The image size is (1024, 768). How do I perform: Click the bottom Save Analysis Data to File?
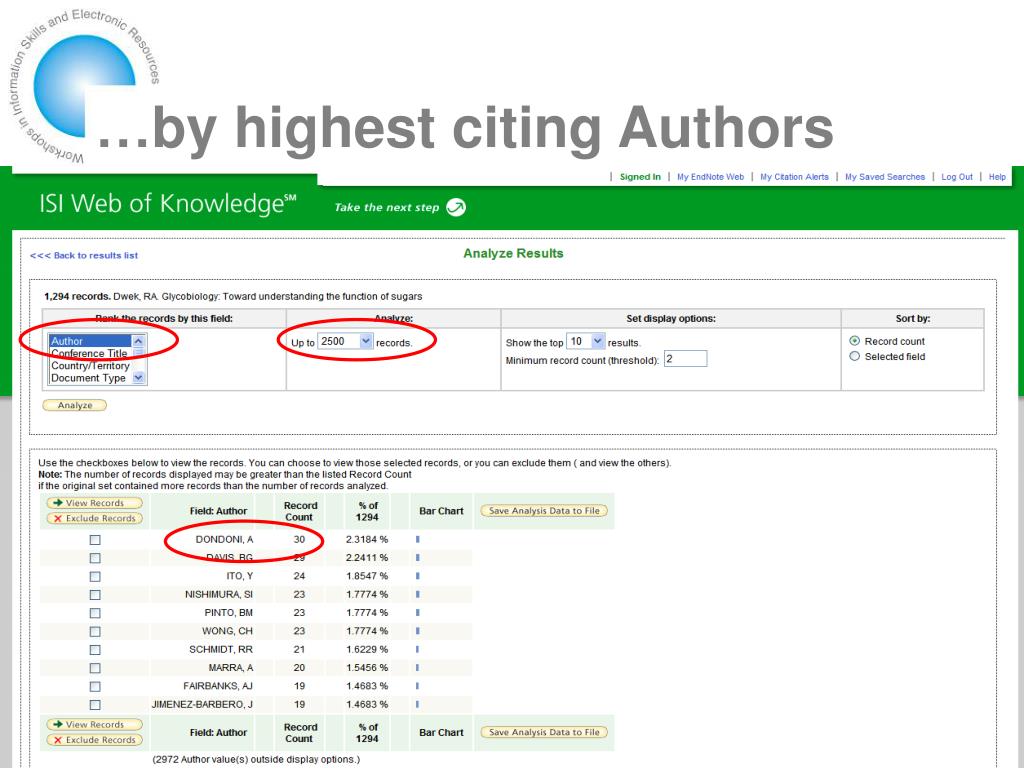click(544, 732)
